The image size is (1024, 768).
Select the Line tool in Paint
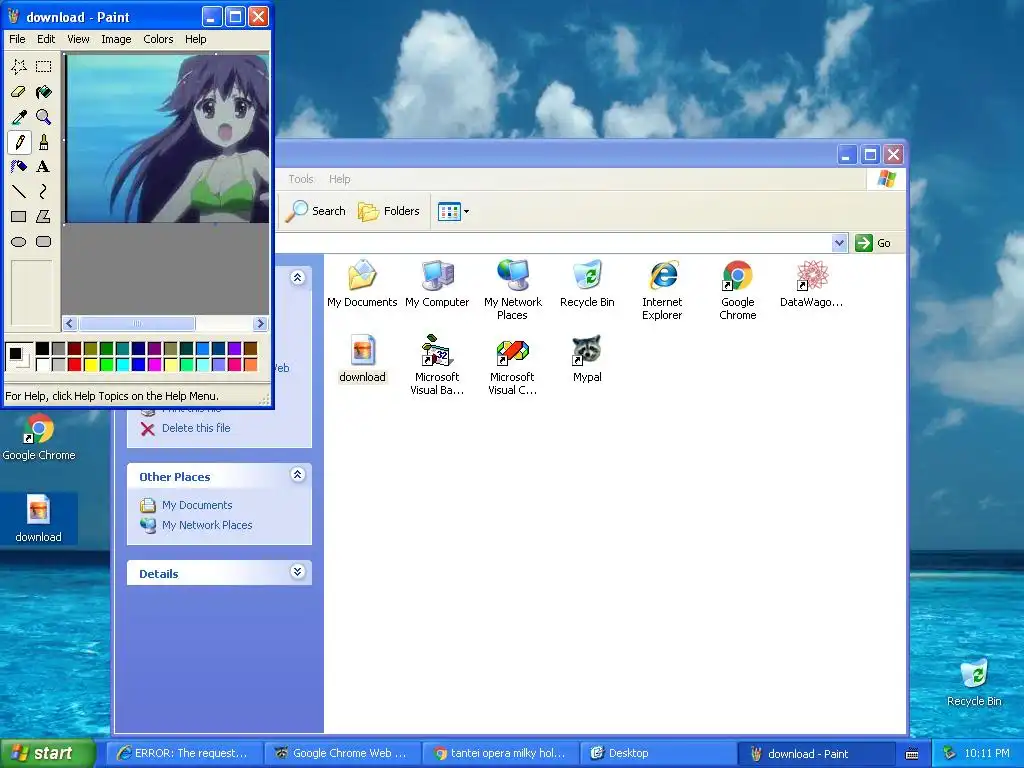(x=19, y=191)
